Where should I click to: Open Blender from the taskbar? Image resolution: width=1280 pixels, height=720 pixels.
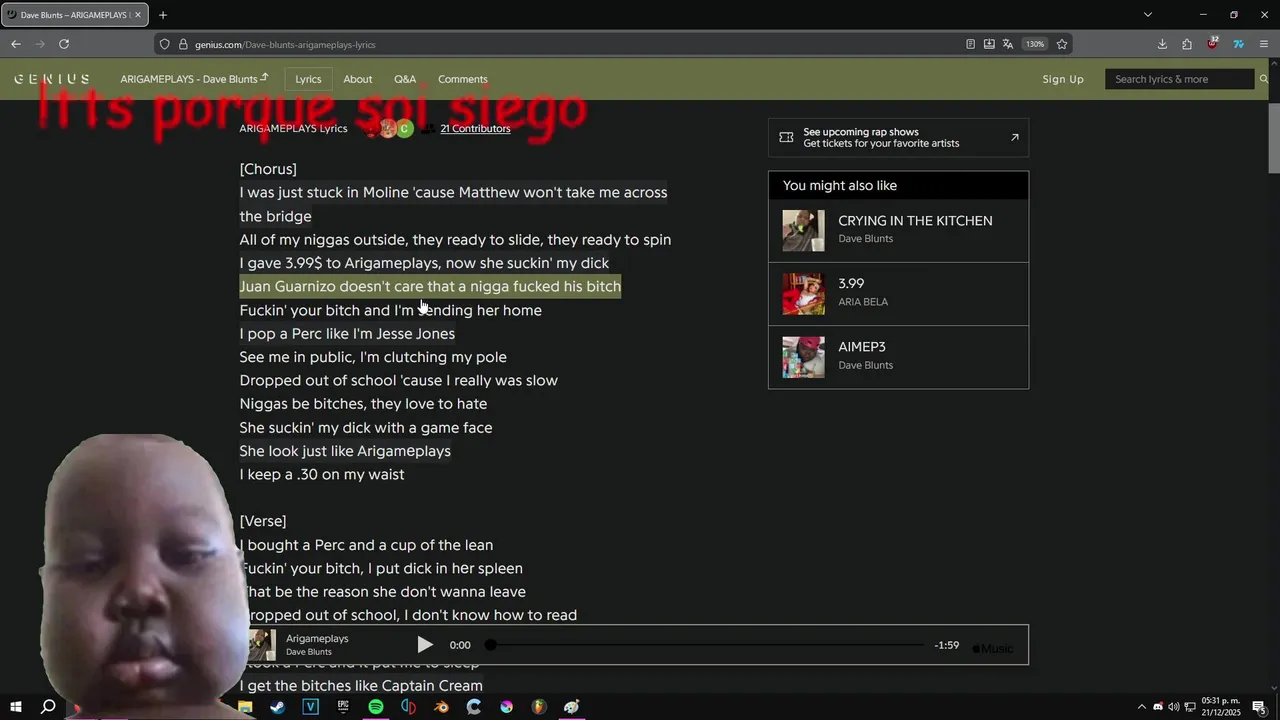click(x=441, y=707)
